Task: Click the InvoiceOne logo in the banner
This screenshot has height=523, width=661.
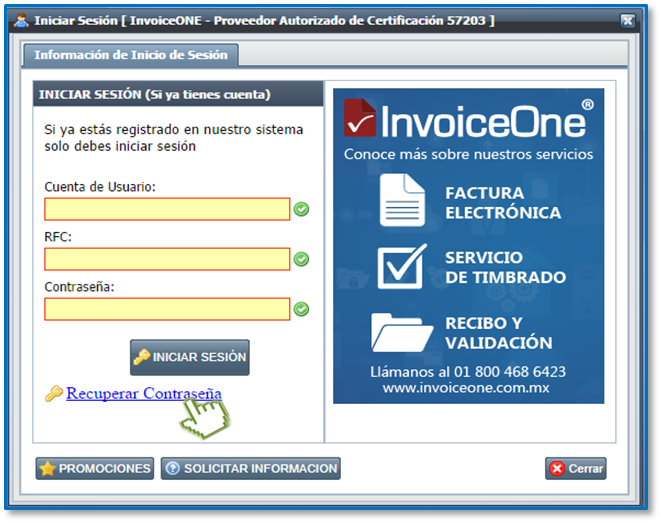Action: (x=468, y=119)
